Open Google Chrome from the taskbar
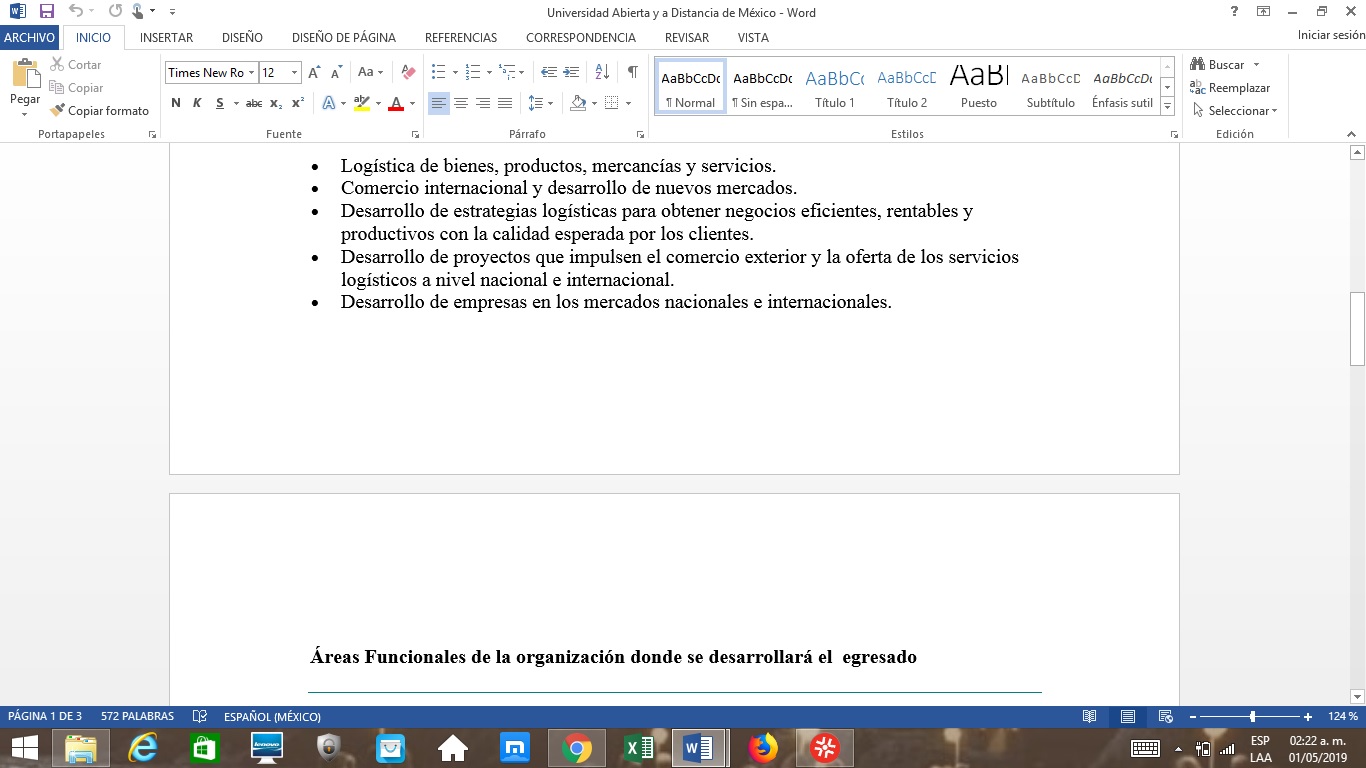Image resolution: width=1366 pixels, height=768 pixels. [x=576, y=748]
